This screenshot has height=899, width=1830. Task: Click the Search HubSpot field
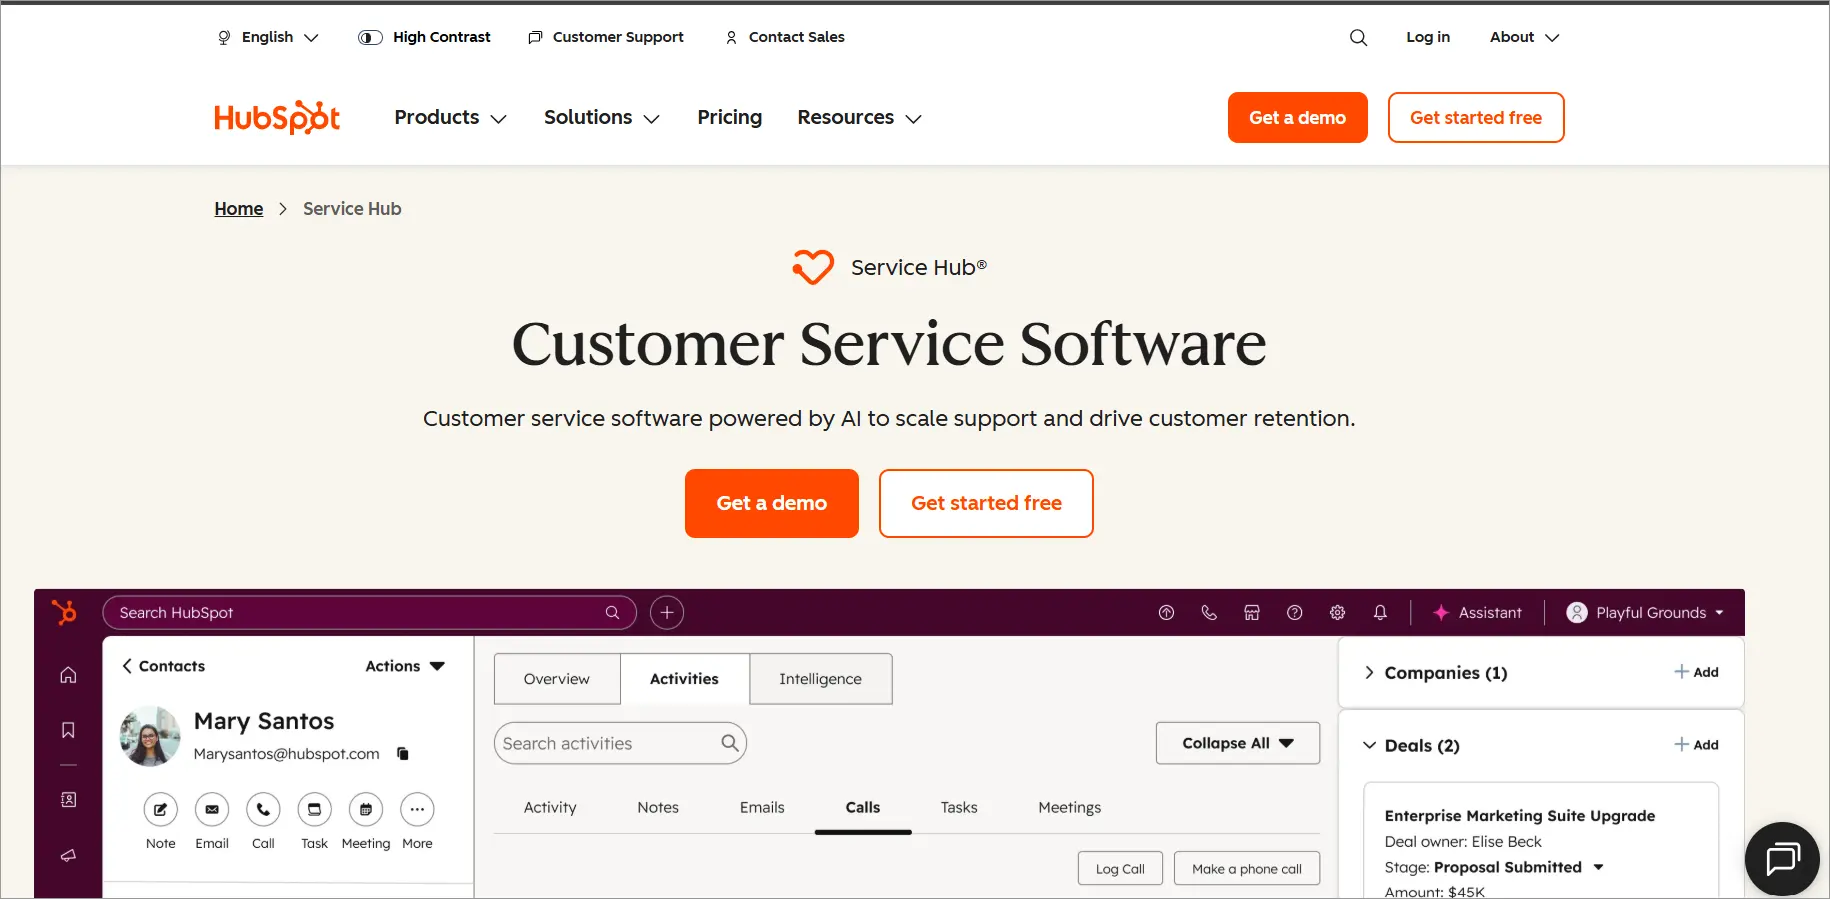pyautogui.click(x=369, y=612)
